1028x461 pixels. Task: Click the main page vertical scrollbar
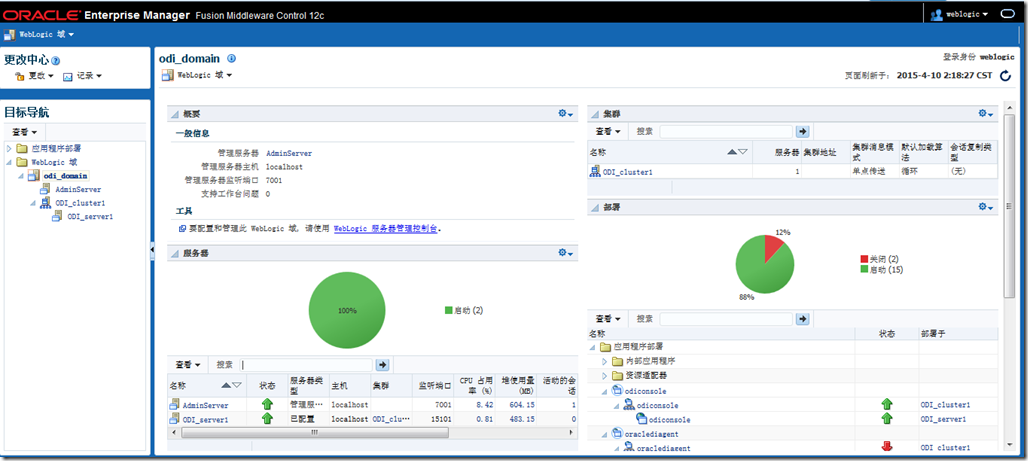tap(1010, 205)
